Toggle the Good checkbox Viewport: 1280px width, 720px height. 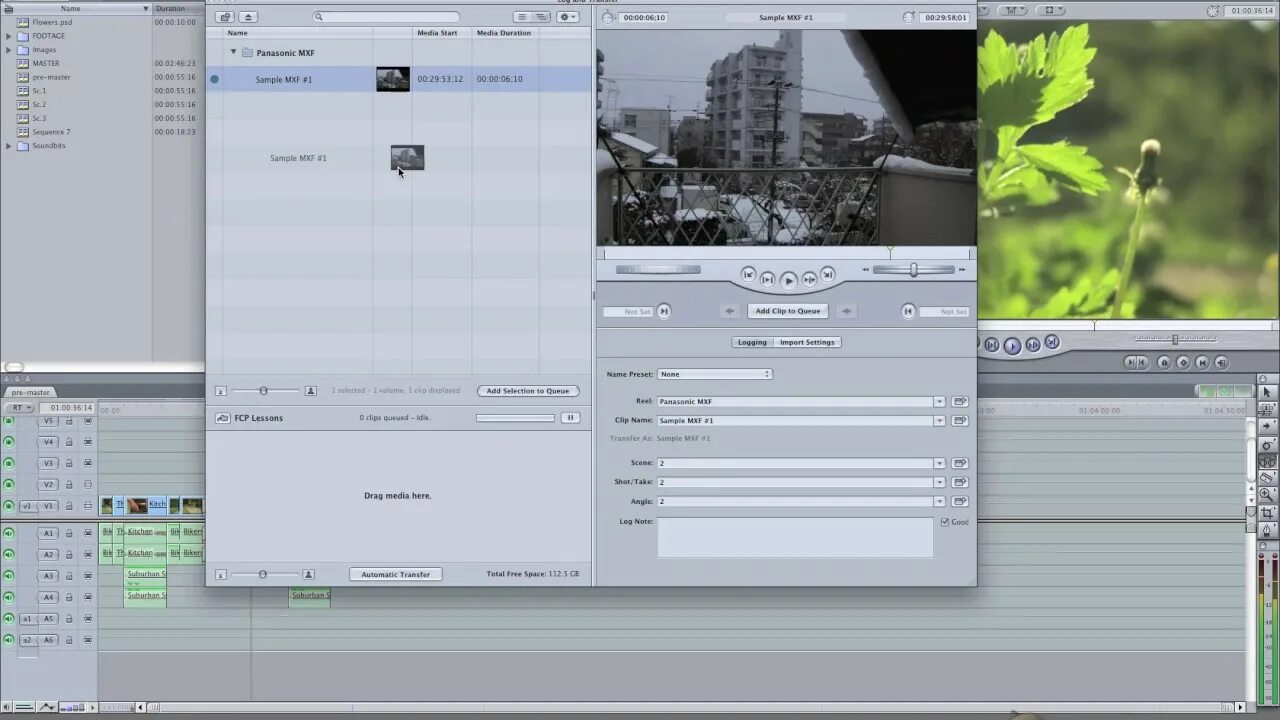pyautogui.click(x=945, y=521)
